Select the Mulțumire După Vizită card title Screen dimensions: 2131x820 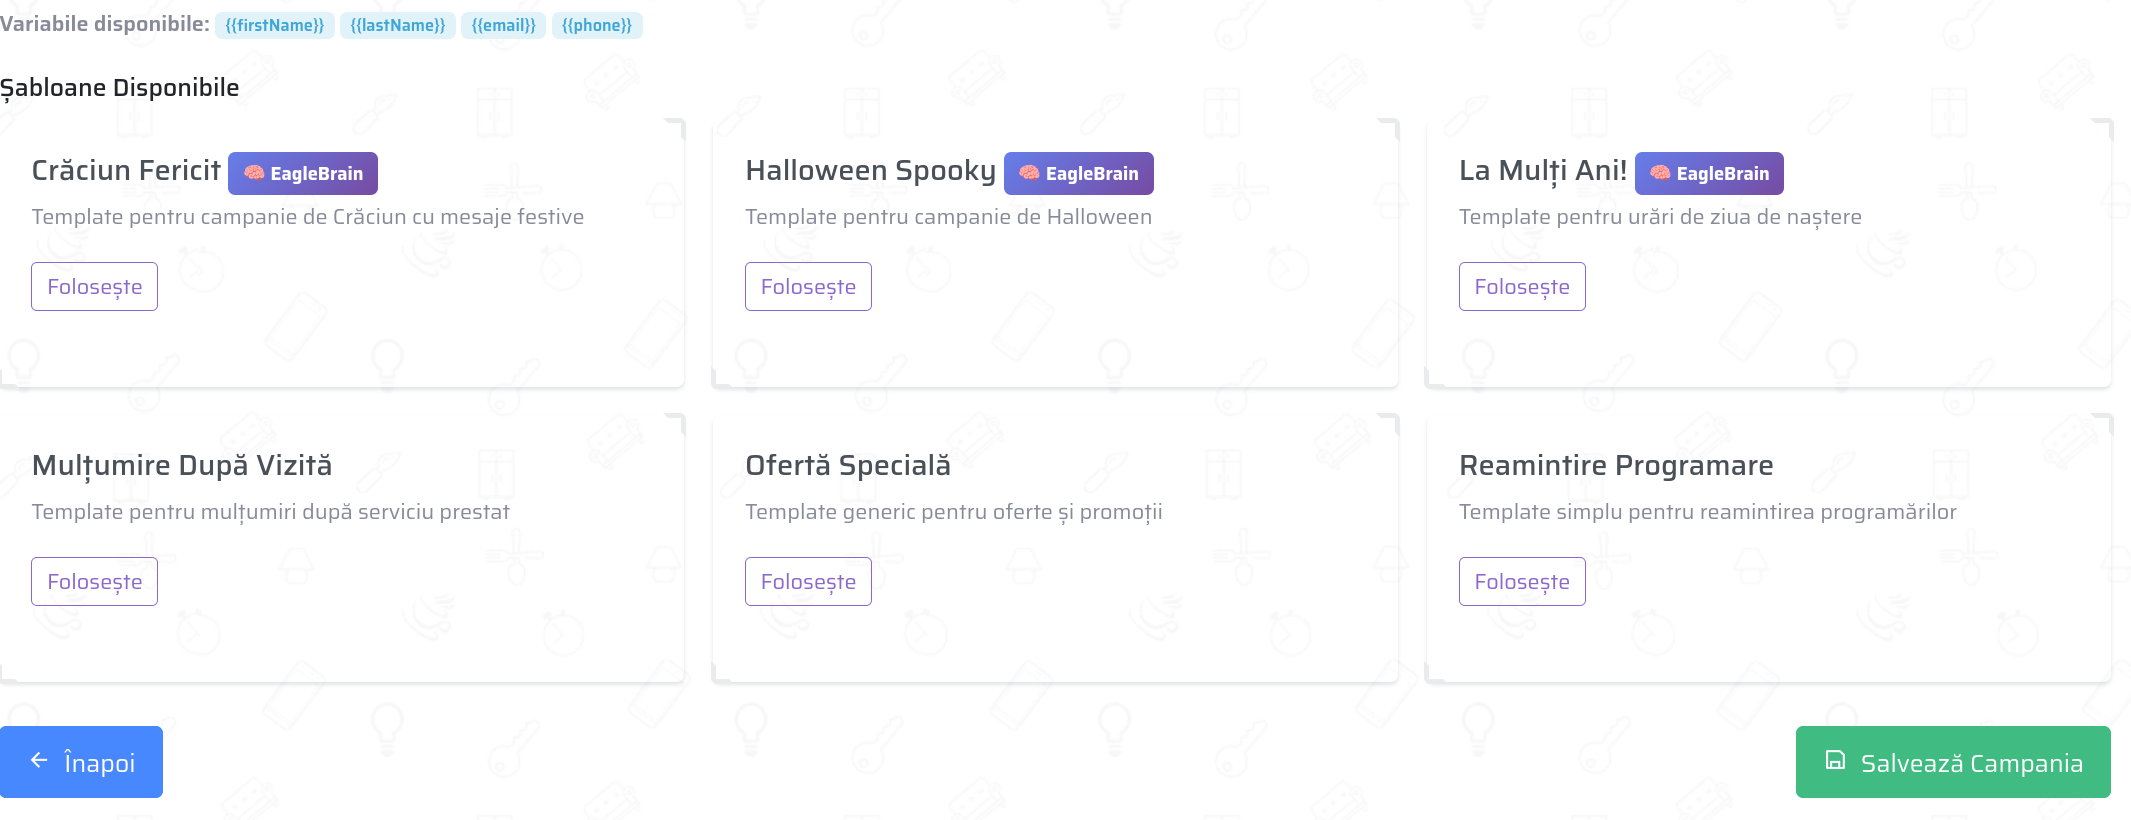pyautogui.click(x=182, y=466)
